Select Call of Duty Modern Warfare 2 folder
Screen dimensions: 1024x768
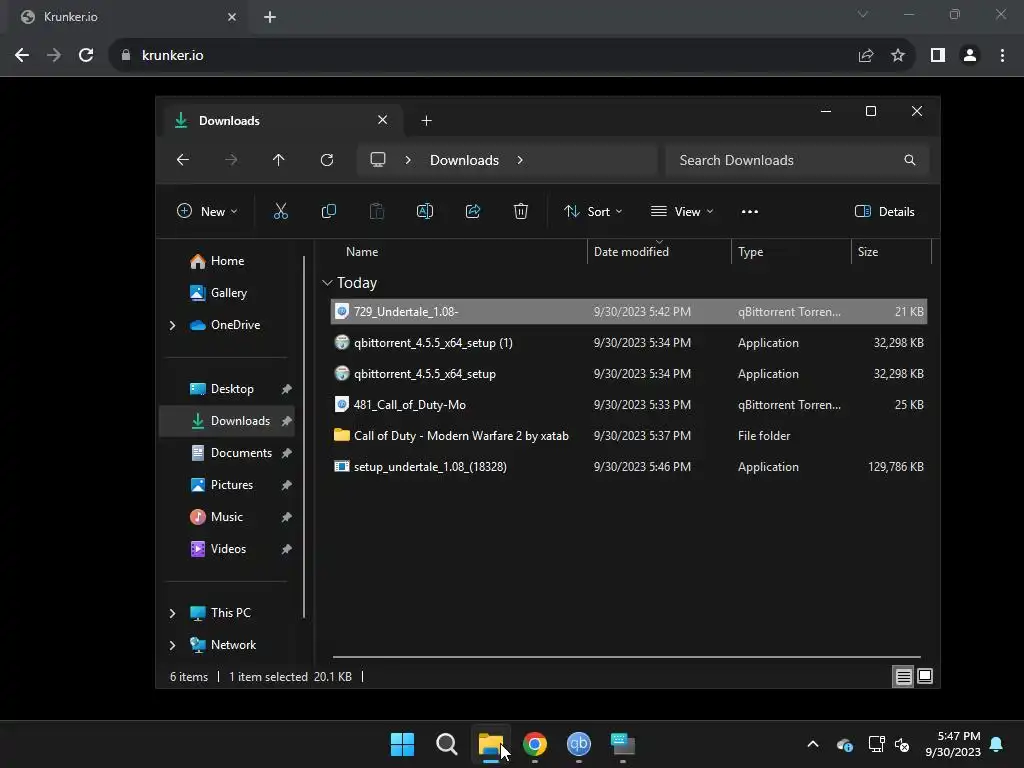[x=628, y=436]
